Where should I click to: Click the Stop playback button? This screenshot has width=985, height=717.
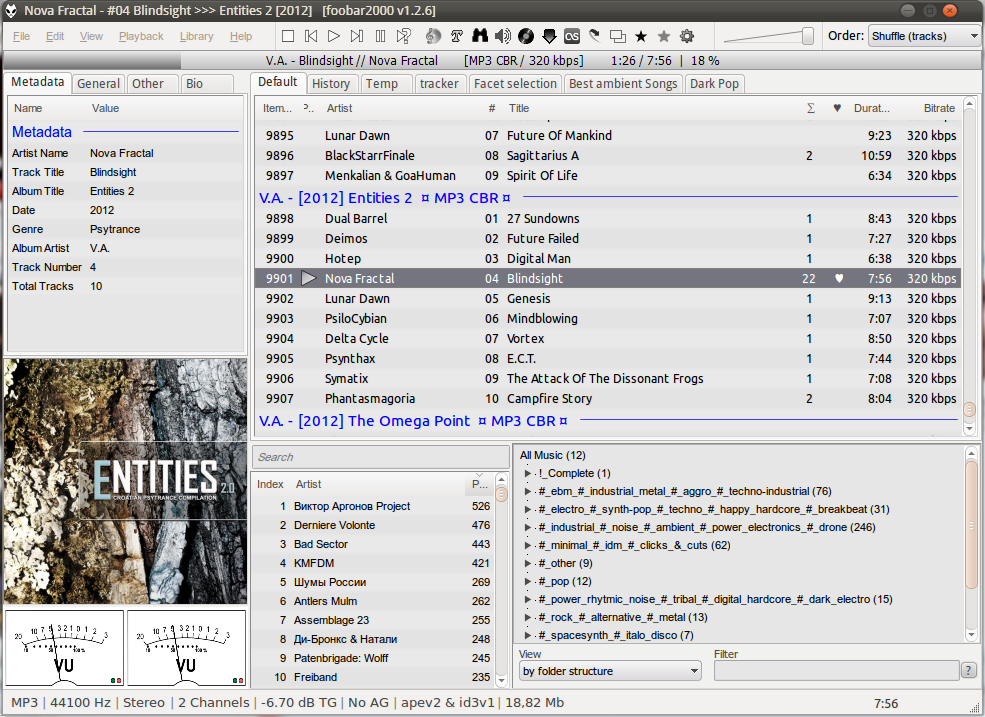pyautogui.click(x=288, y=36)
